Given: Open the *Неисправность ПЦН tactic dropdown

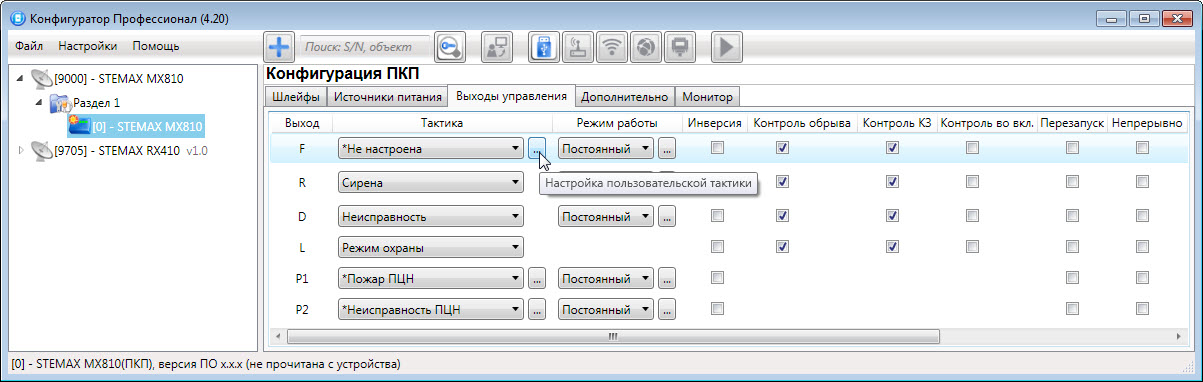Looking at the screenshot, I should coord(431,310).
